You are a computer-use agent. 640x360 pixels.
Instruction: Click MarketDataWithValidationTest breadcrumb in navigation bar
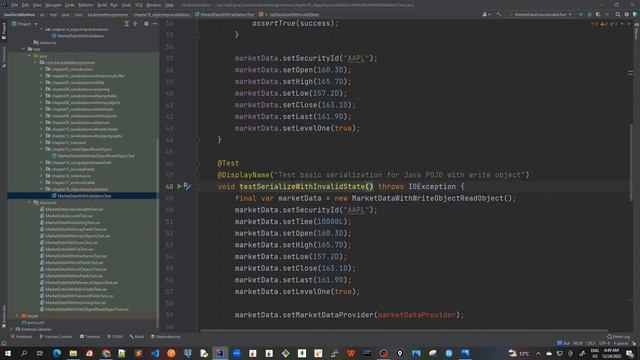click(x=224, y=14)
